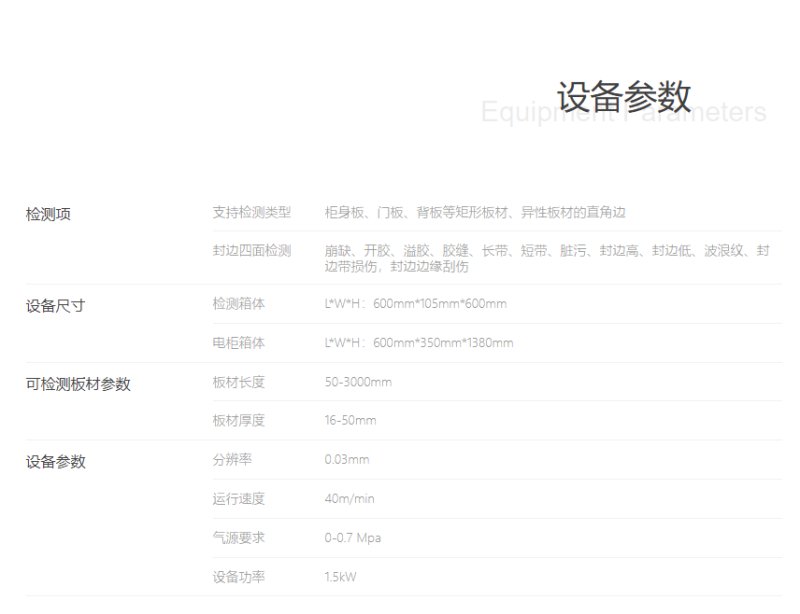Click the 气源要求 row label
The height and width of the screenshot is (614, 800).
238,537
